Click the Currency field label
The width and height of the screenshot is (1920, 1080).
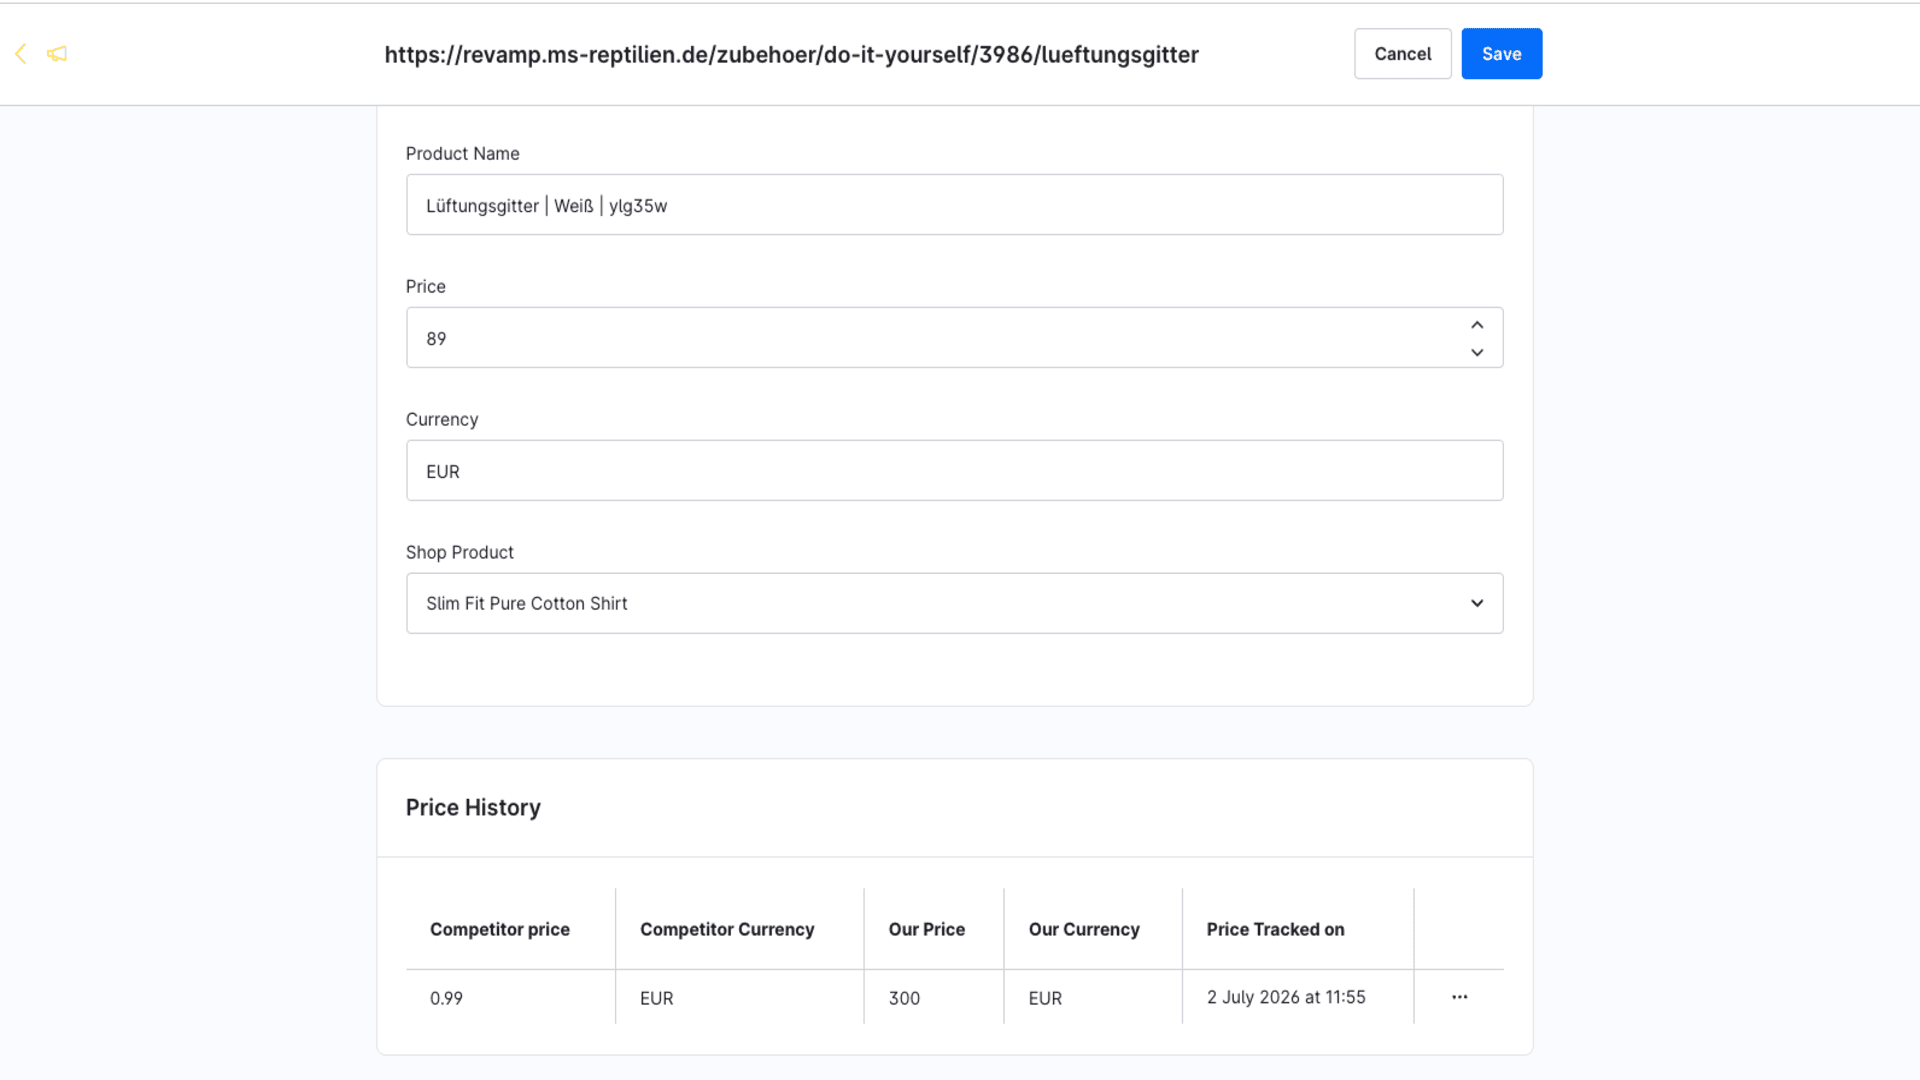441,419
